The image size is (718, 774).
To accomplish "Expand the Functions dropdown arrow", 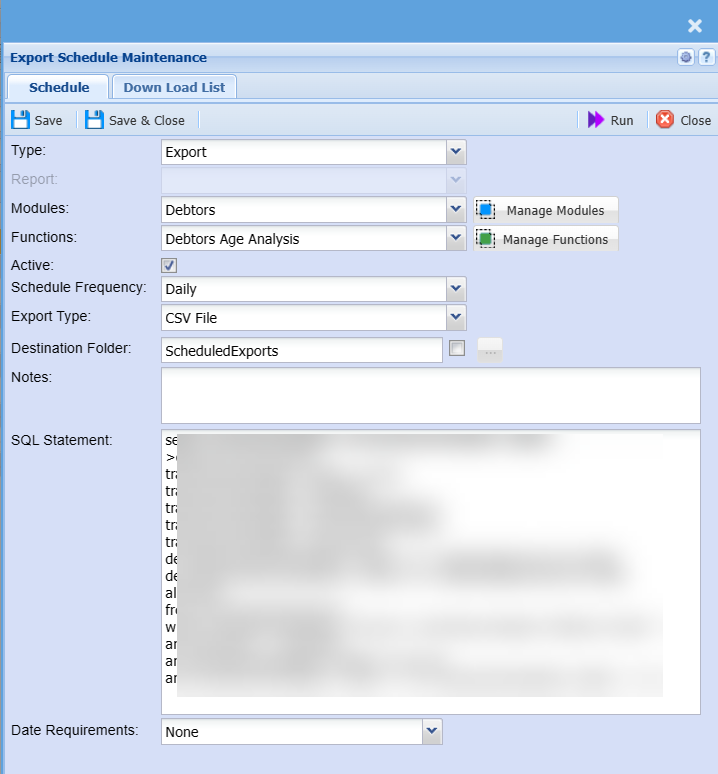I will click(456, 238).
